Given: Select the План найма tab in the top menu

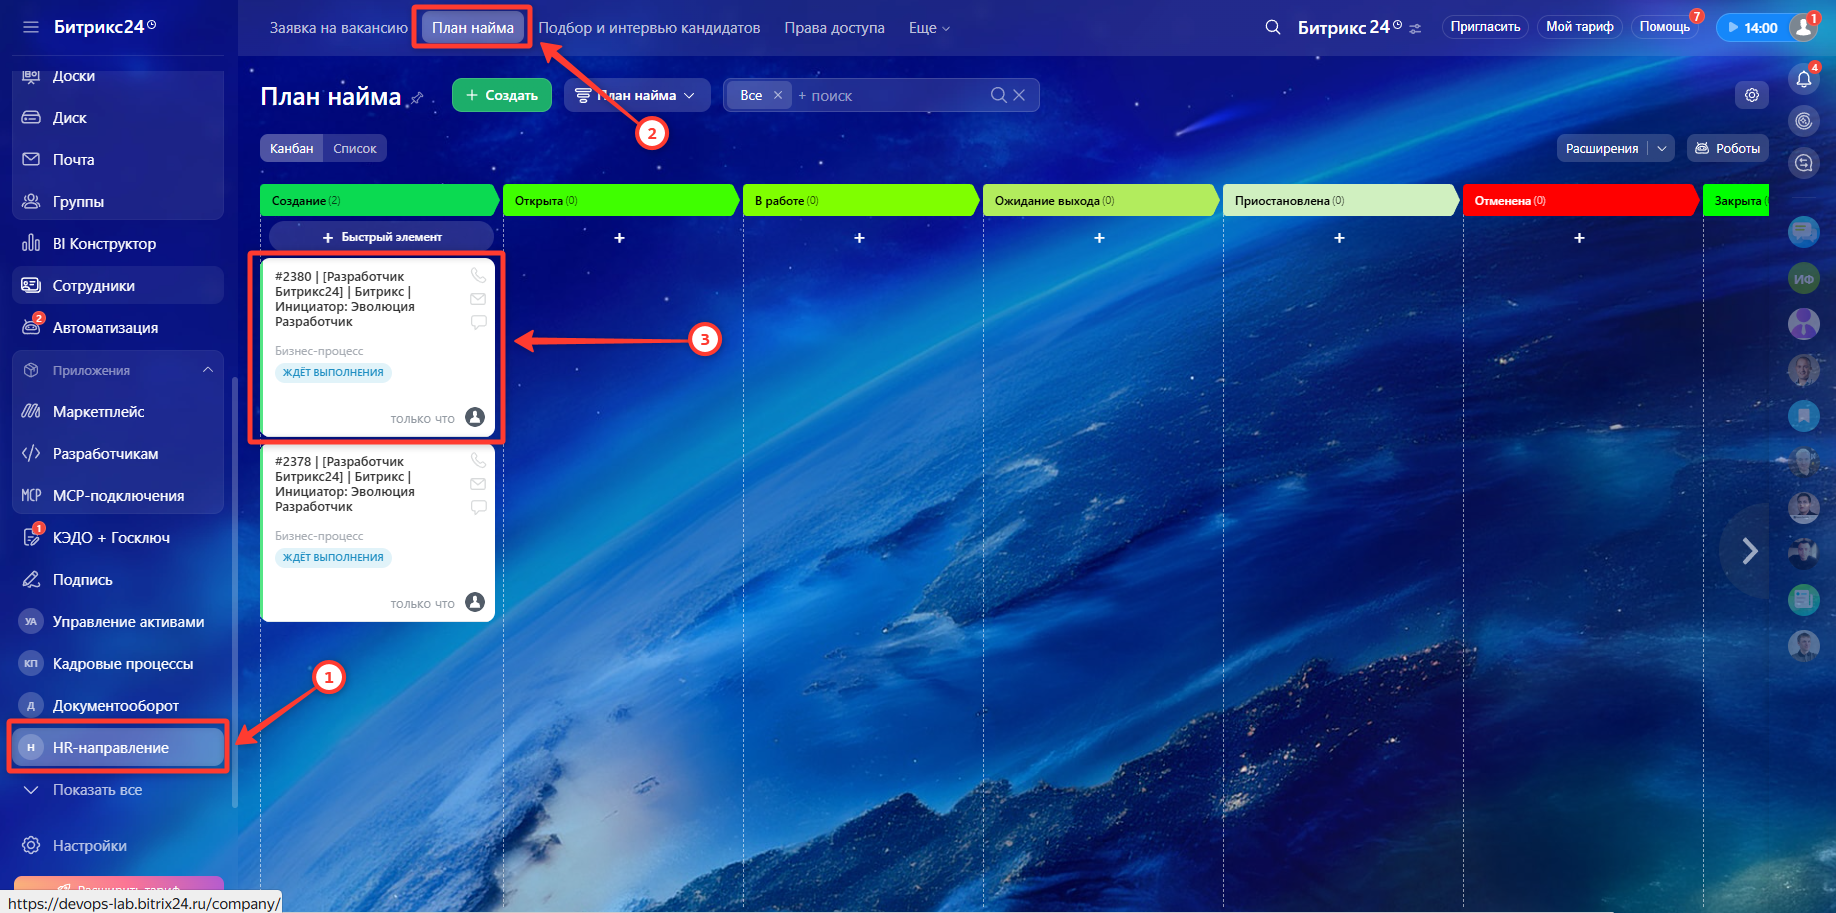Looking at the screenshot, I should (x=473, y=28).
